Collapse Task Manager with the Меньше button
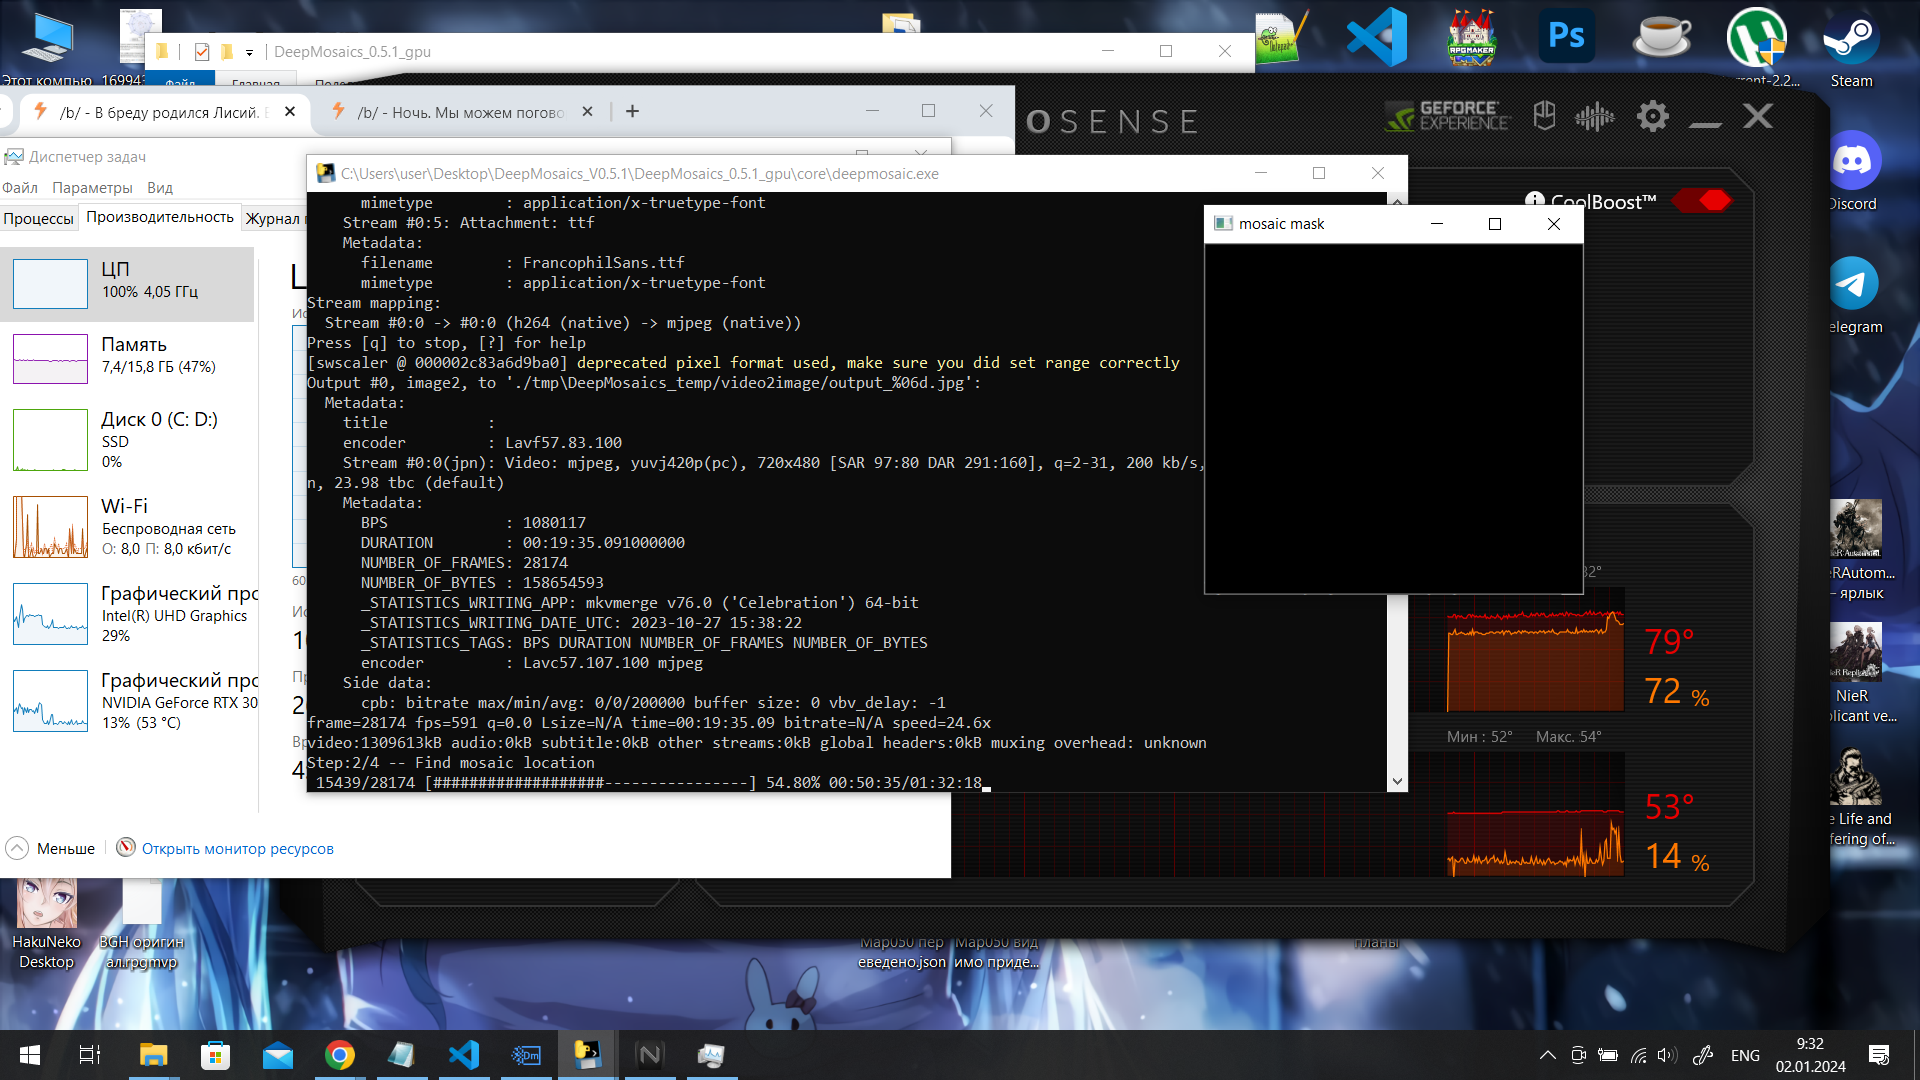This screenshot has width=1920, height=1080. (x=51, y=848)
